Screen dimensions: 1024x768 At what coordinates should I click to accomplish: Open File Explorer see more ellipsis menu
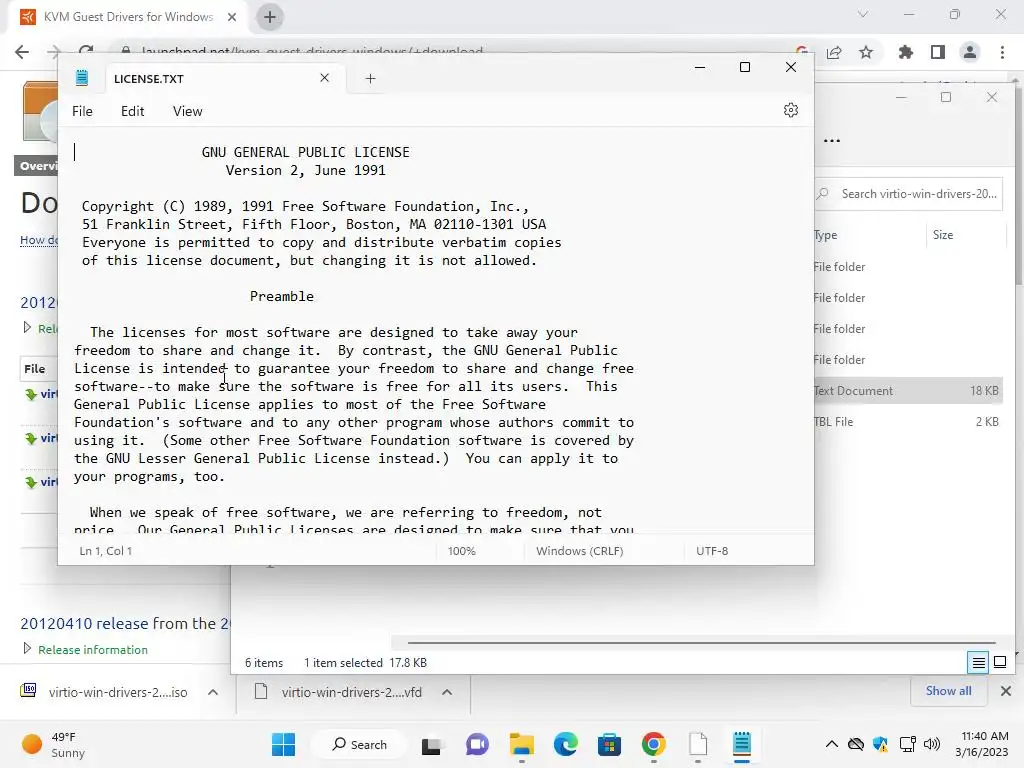[832, 140]
